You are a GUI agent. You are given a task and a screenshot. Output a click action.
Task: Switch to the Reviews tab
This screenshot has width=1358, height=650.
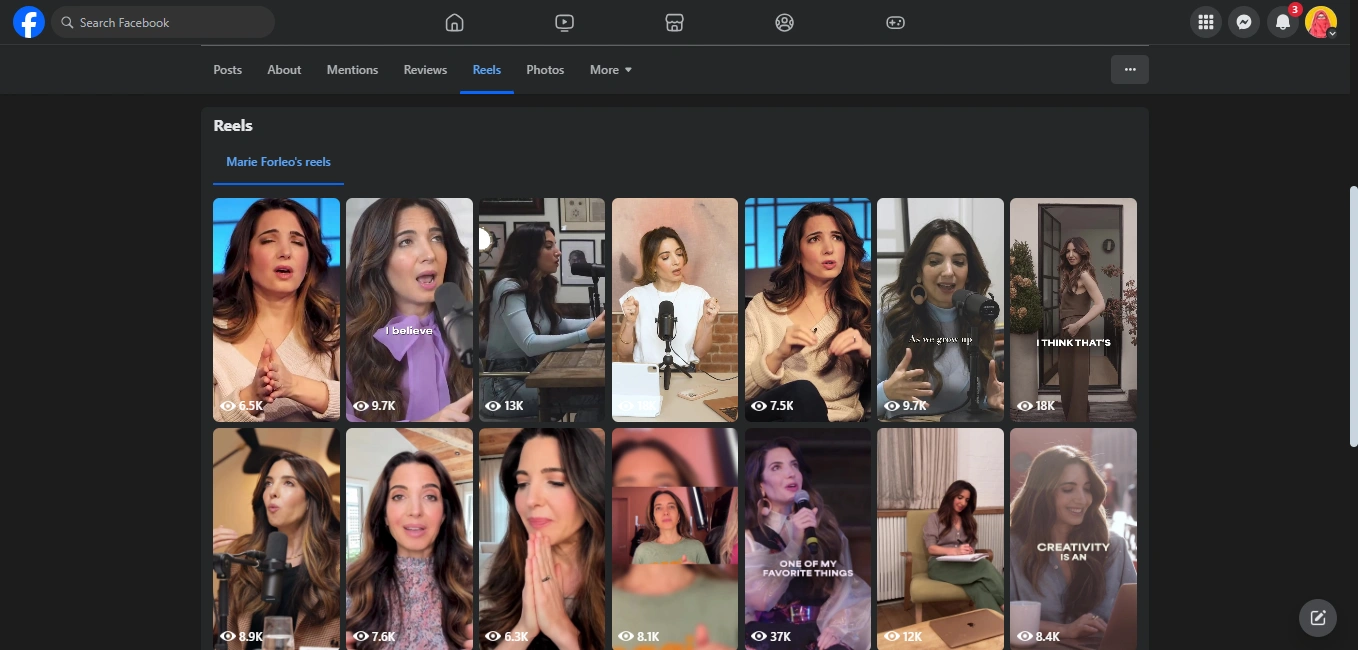point(425,70)
